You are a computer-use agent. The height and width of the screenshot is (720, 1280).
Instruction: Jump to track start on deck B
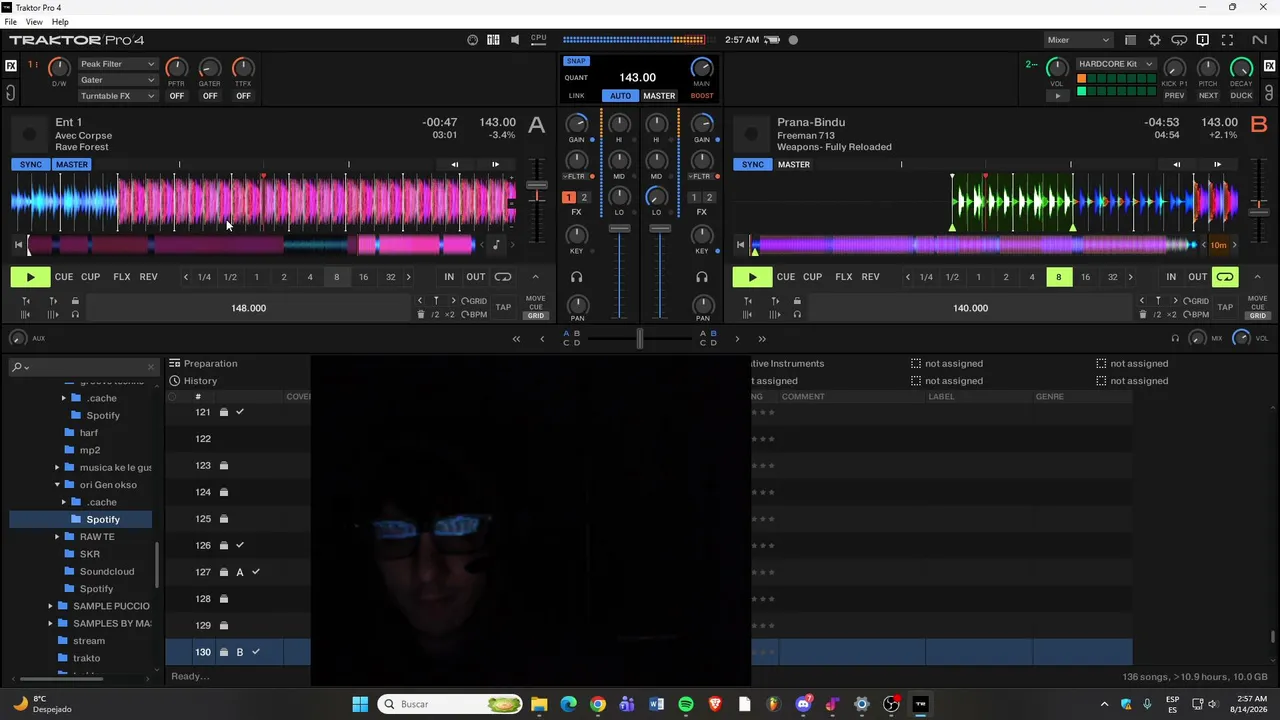740,244
